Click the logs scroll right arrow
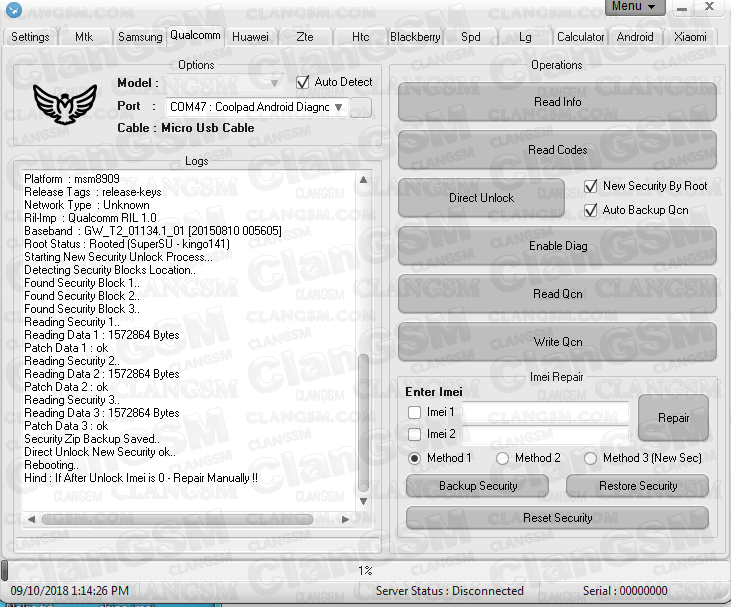The image size is (731, 607). click(x=345, y=519)
